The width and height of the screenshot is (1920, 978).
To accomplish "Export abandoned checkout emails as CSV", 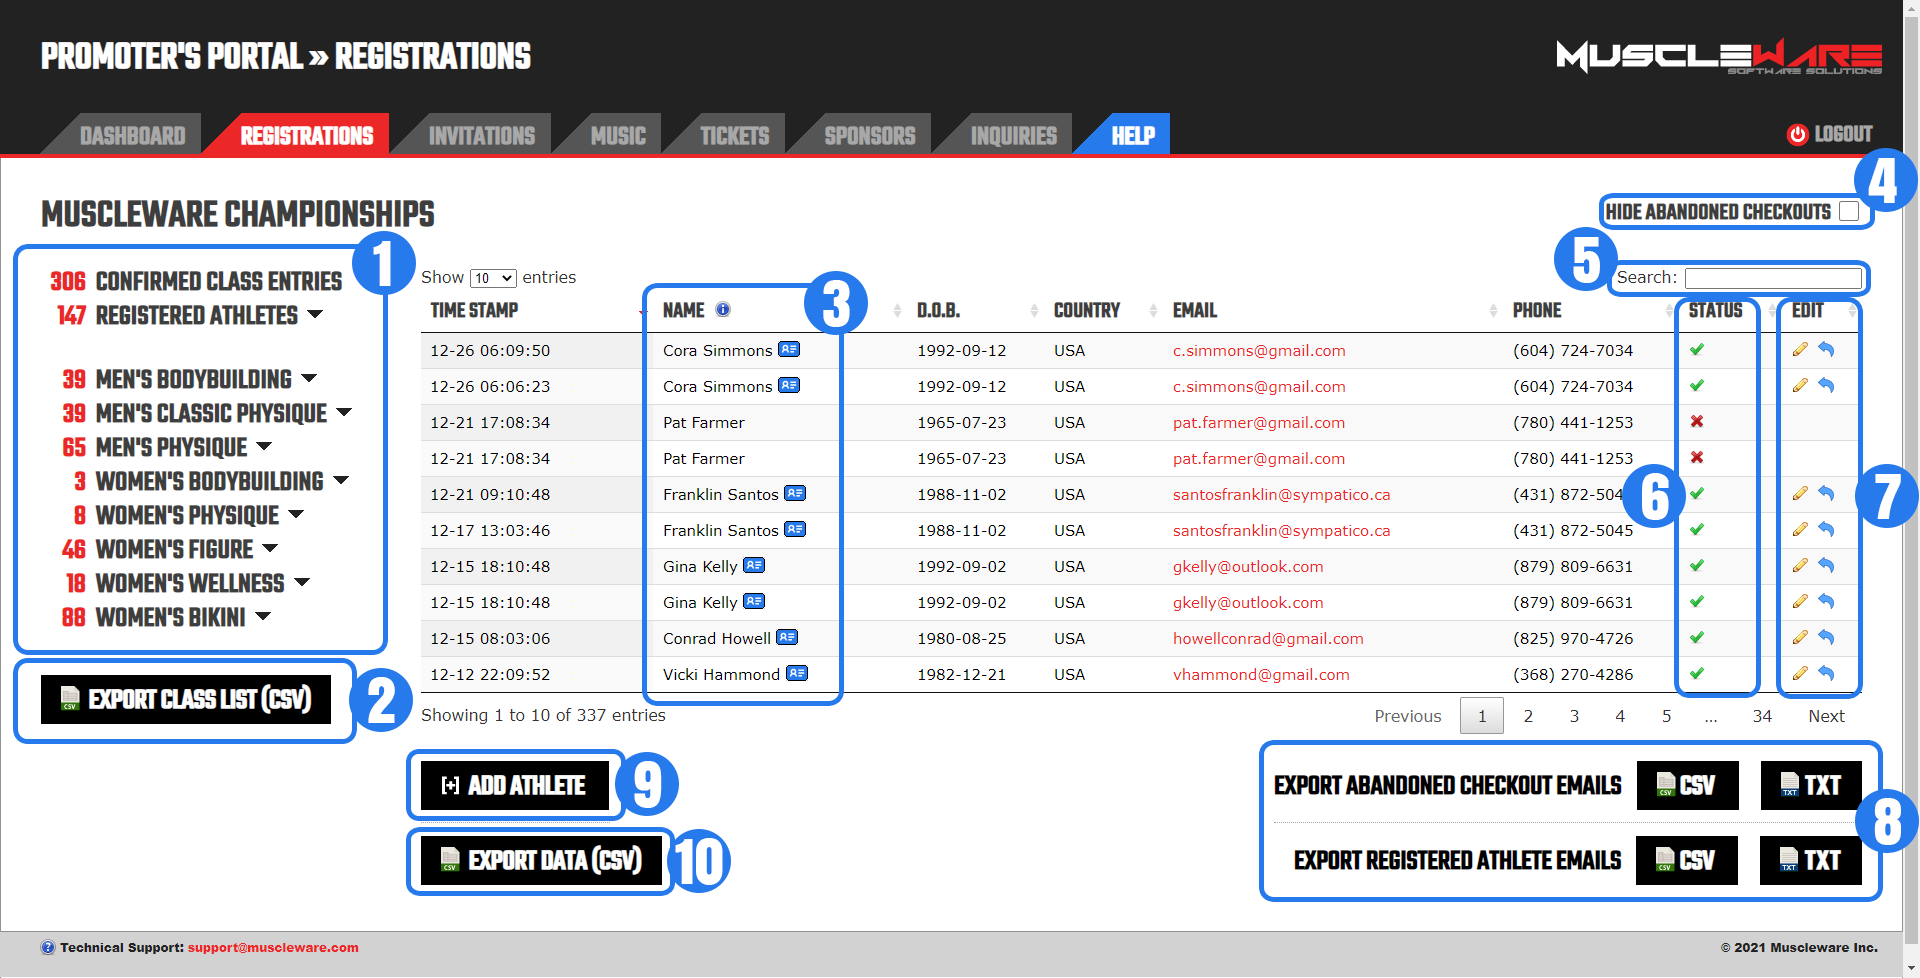I will pyautogui.click(x=1687, y=785).
